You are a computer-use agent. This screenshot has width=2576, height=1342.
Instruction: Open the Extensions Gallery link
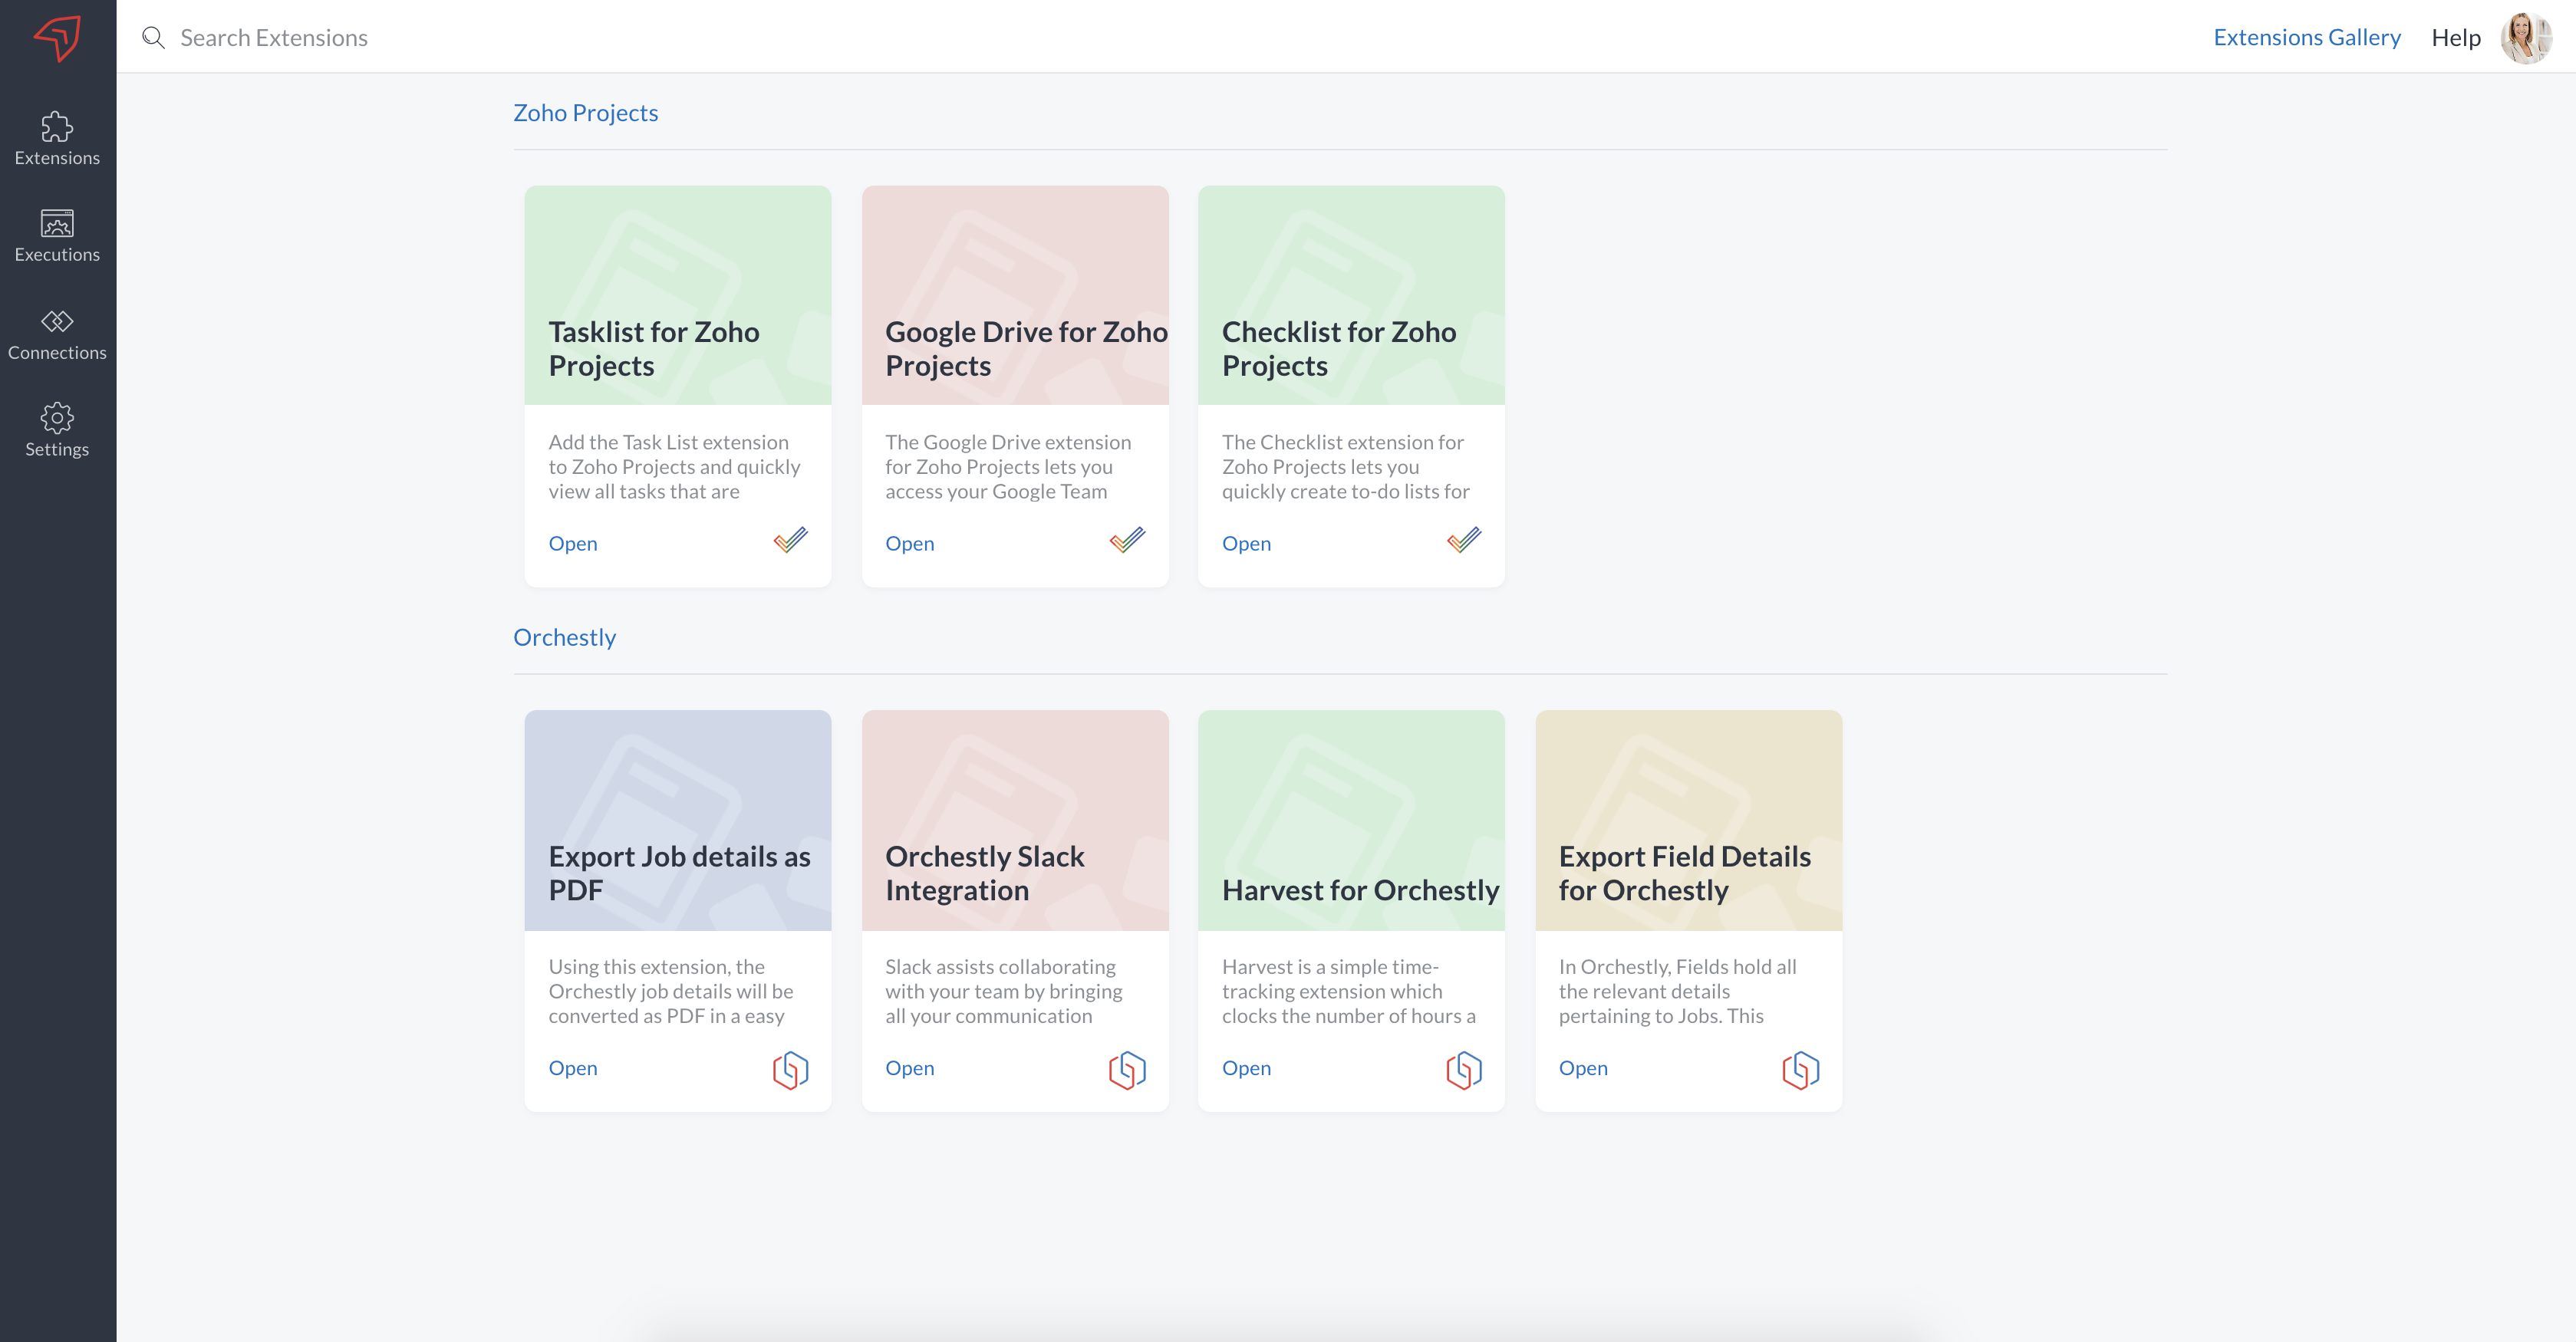click(x=2306, y=38)
